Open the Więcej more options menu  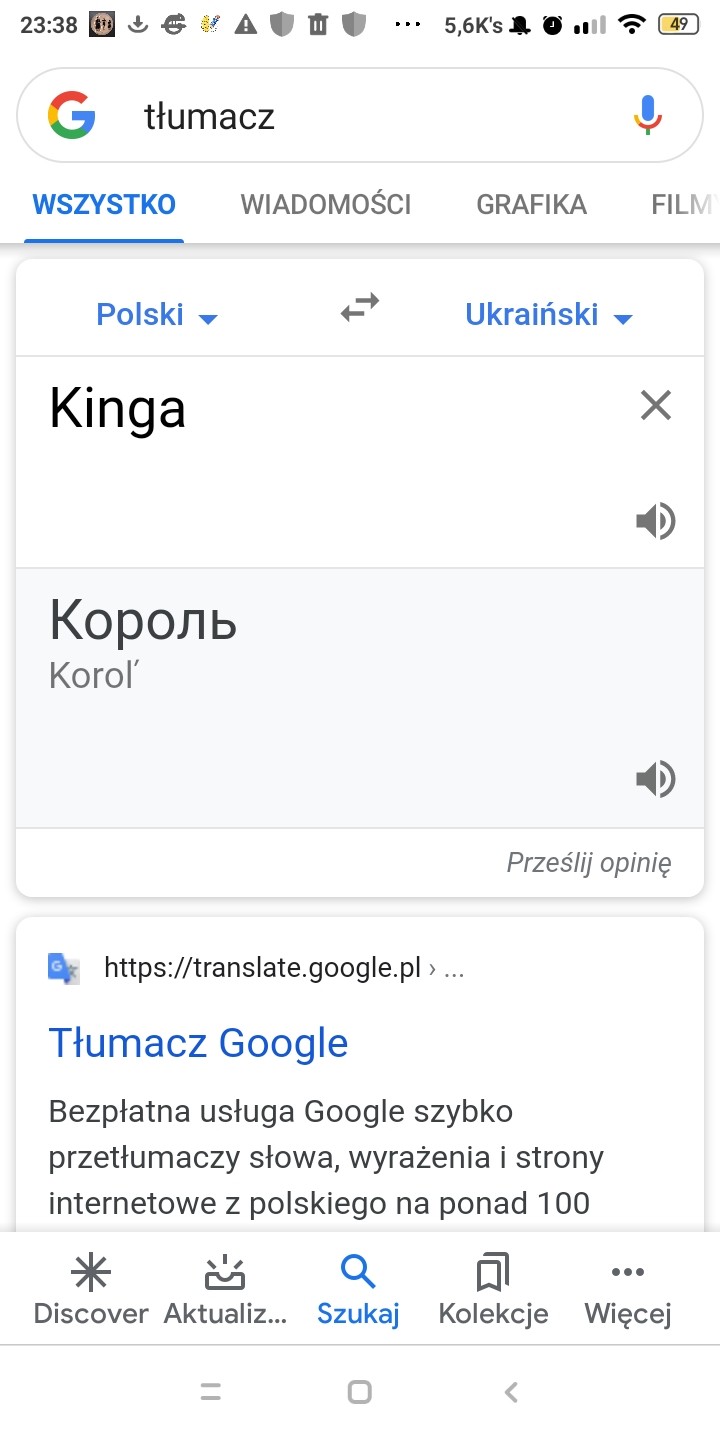tap(627, 1290)
